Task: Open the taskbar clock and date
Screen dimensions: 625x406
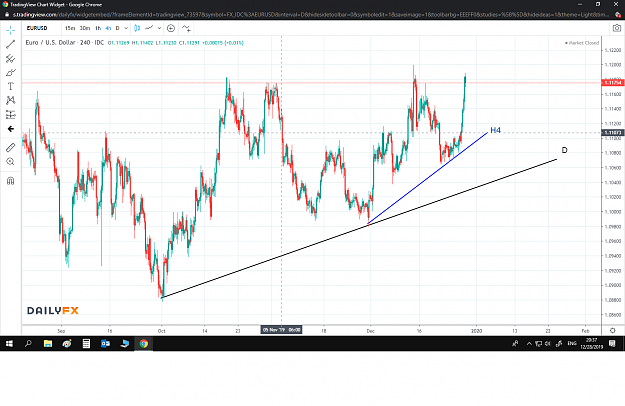Action: click(x=592, y=343)
